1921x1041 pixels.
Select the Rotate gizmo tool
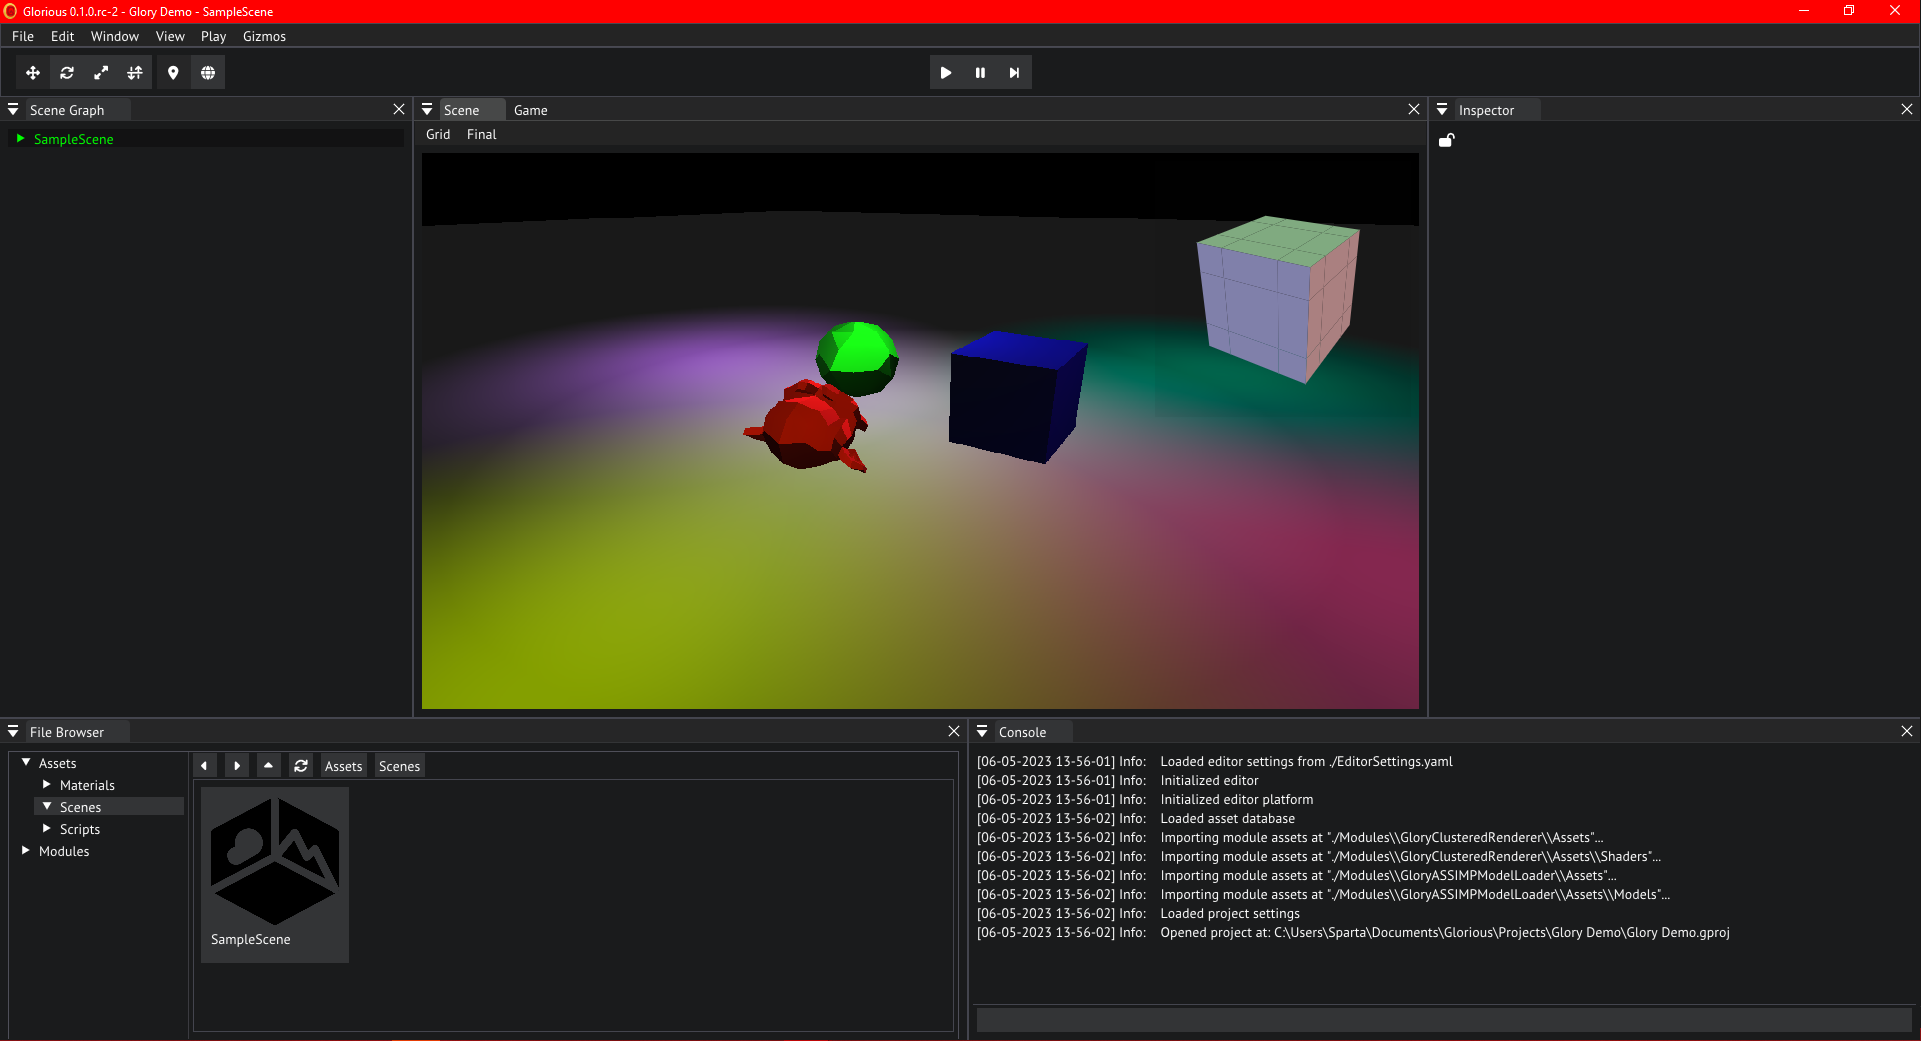pyautogui.click(x=67, y=73)
